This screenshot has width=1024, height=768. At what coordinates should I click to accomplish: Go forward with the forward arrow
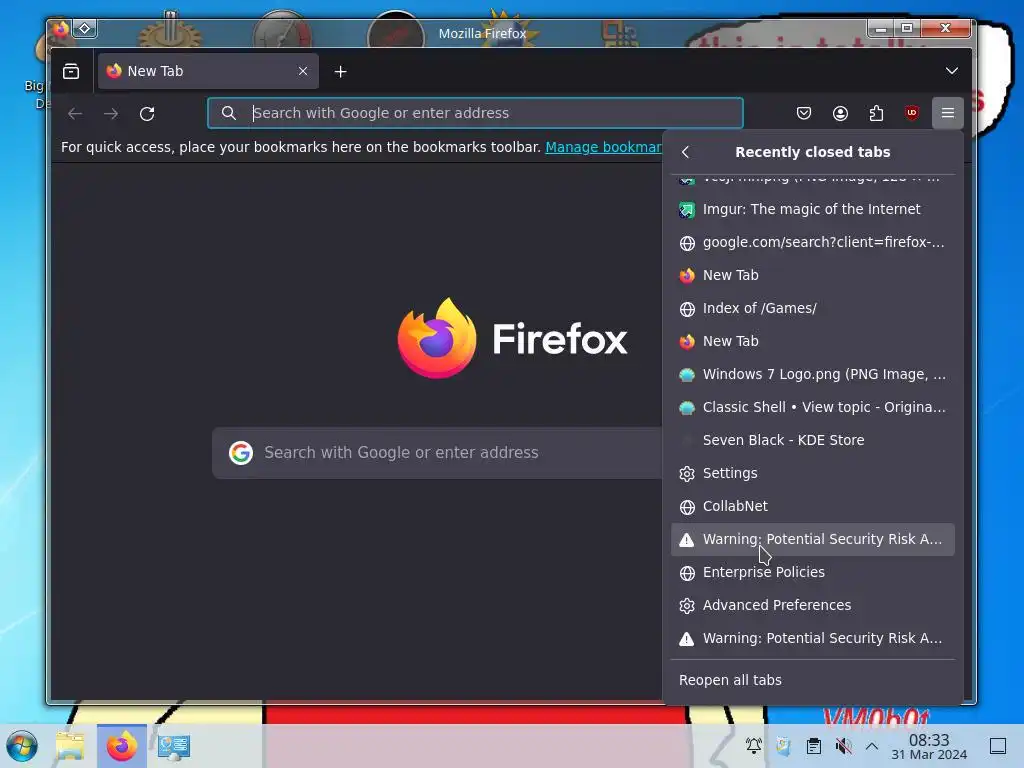[x=111, y=114]
